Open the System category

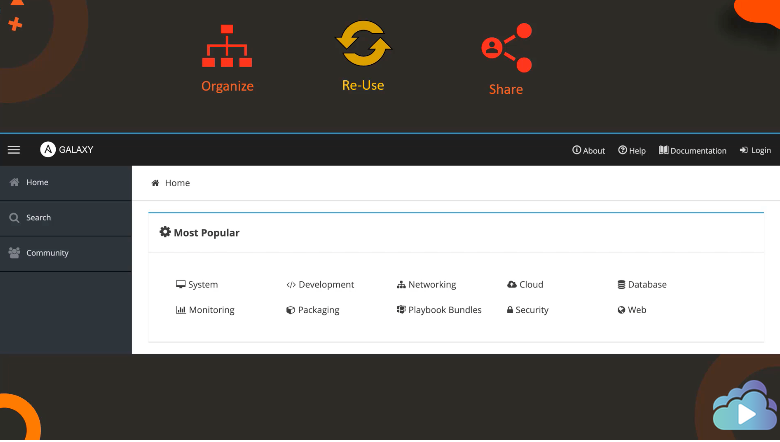197,285
